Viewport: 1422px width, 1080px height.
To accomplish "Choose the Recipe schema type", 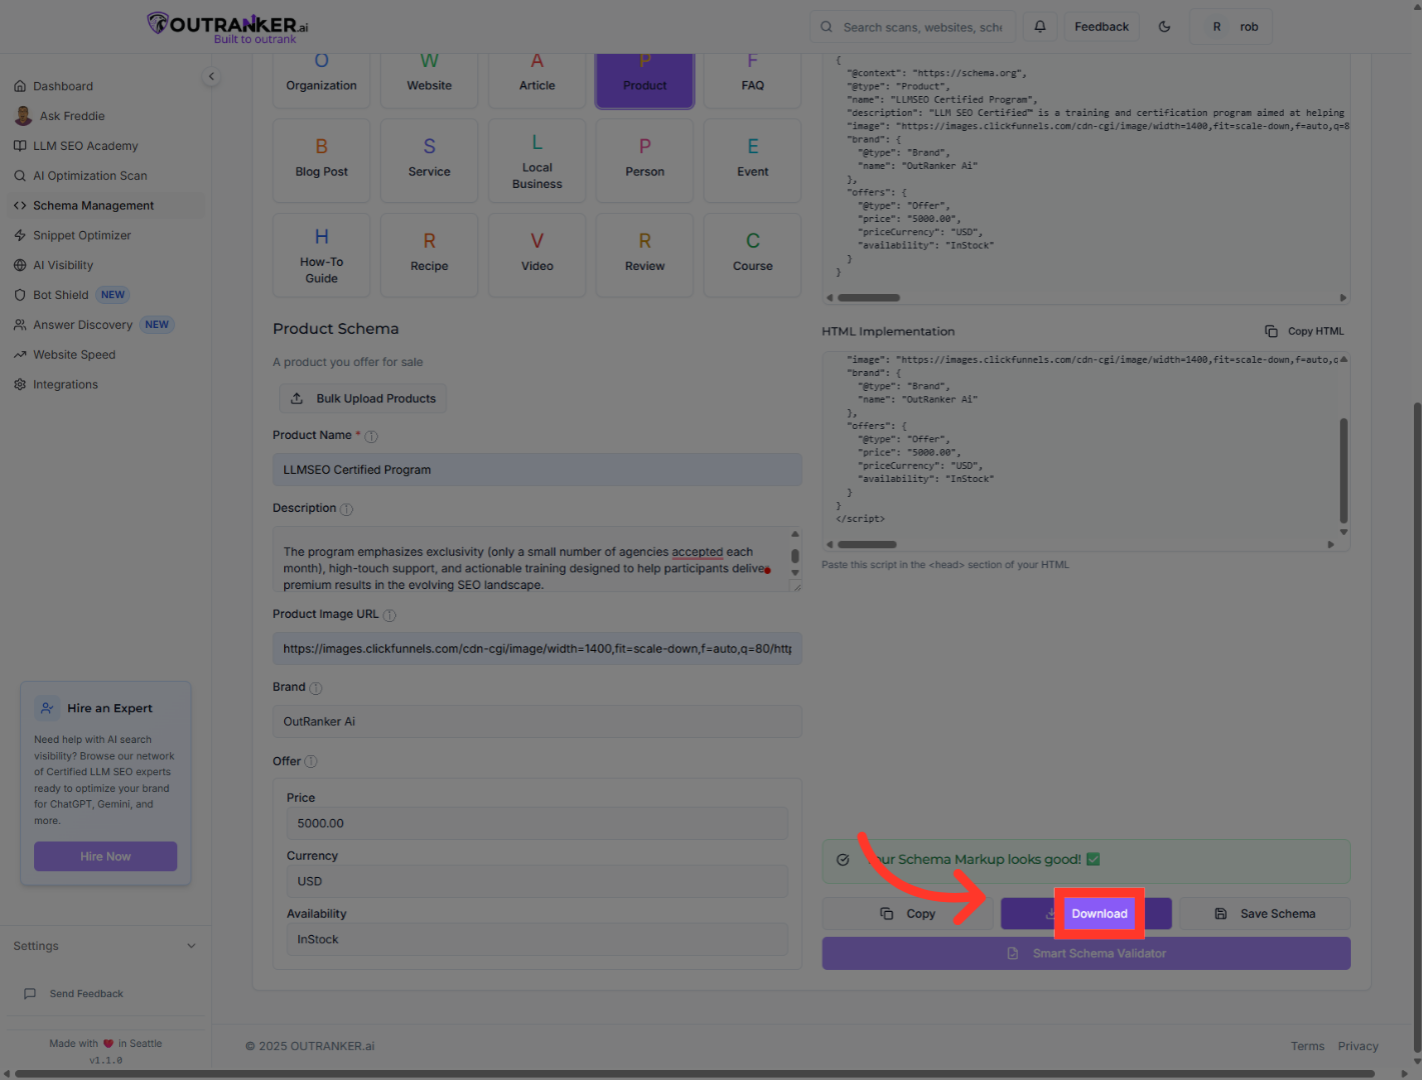I will tap(429, 255).
